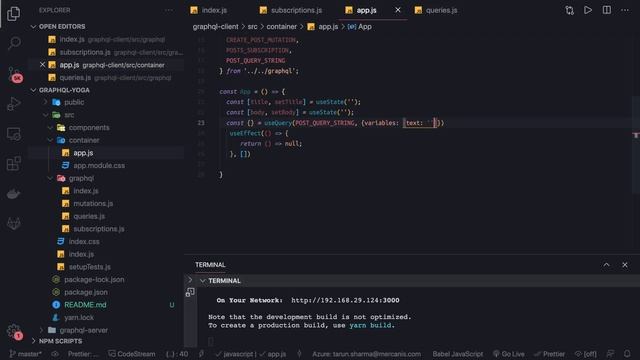Open the editor More Actions ellipsis
This screenshot has height=360, width=640.
click(625, 10)
